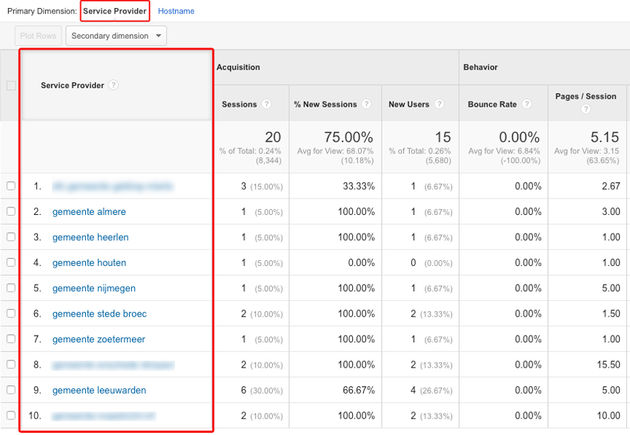The width and height of the screenshot is (630, 435).
Task: Check the checkbox for row 1
Action: pyautogui.click(x=11, y=186)
